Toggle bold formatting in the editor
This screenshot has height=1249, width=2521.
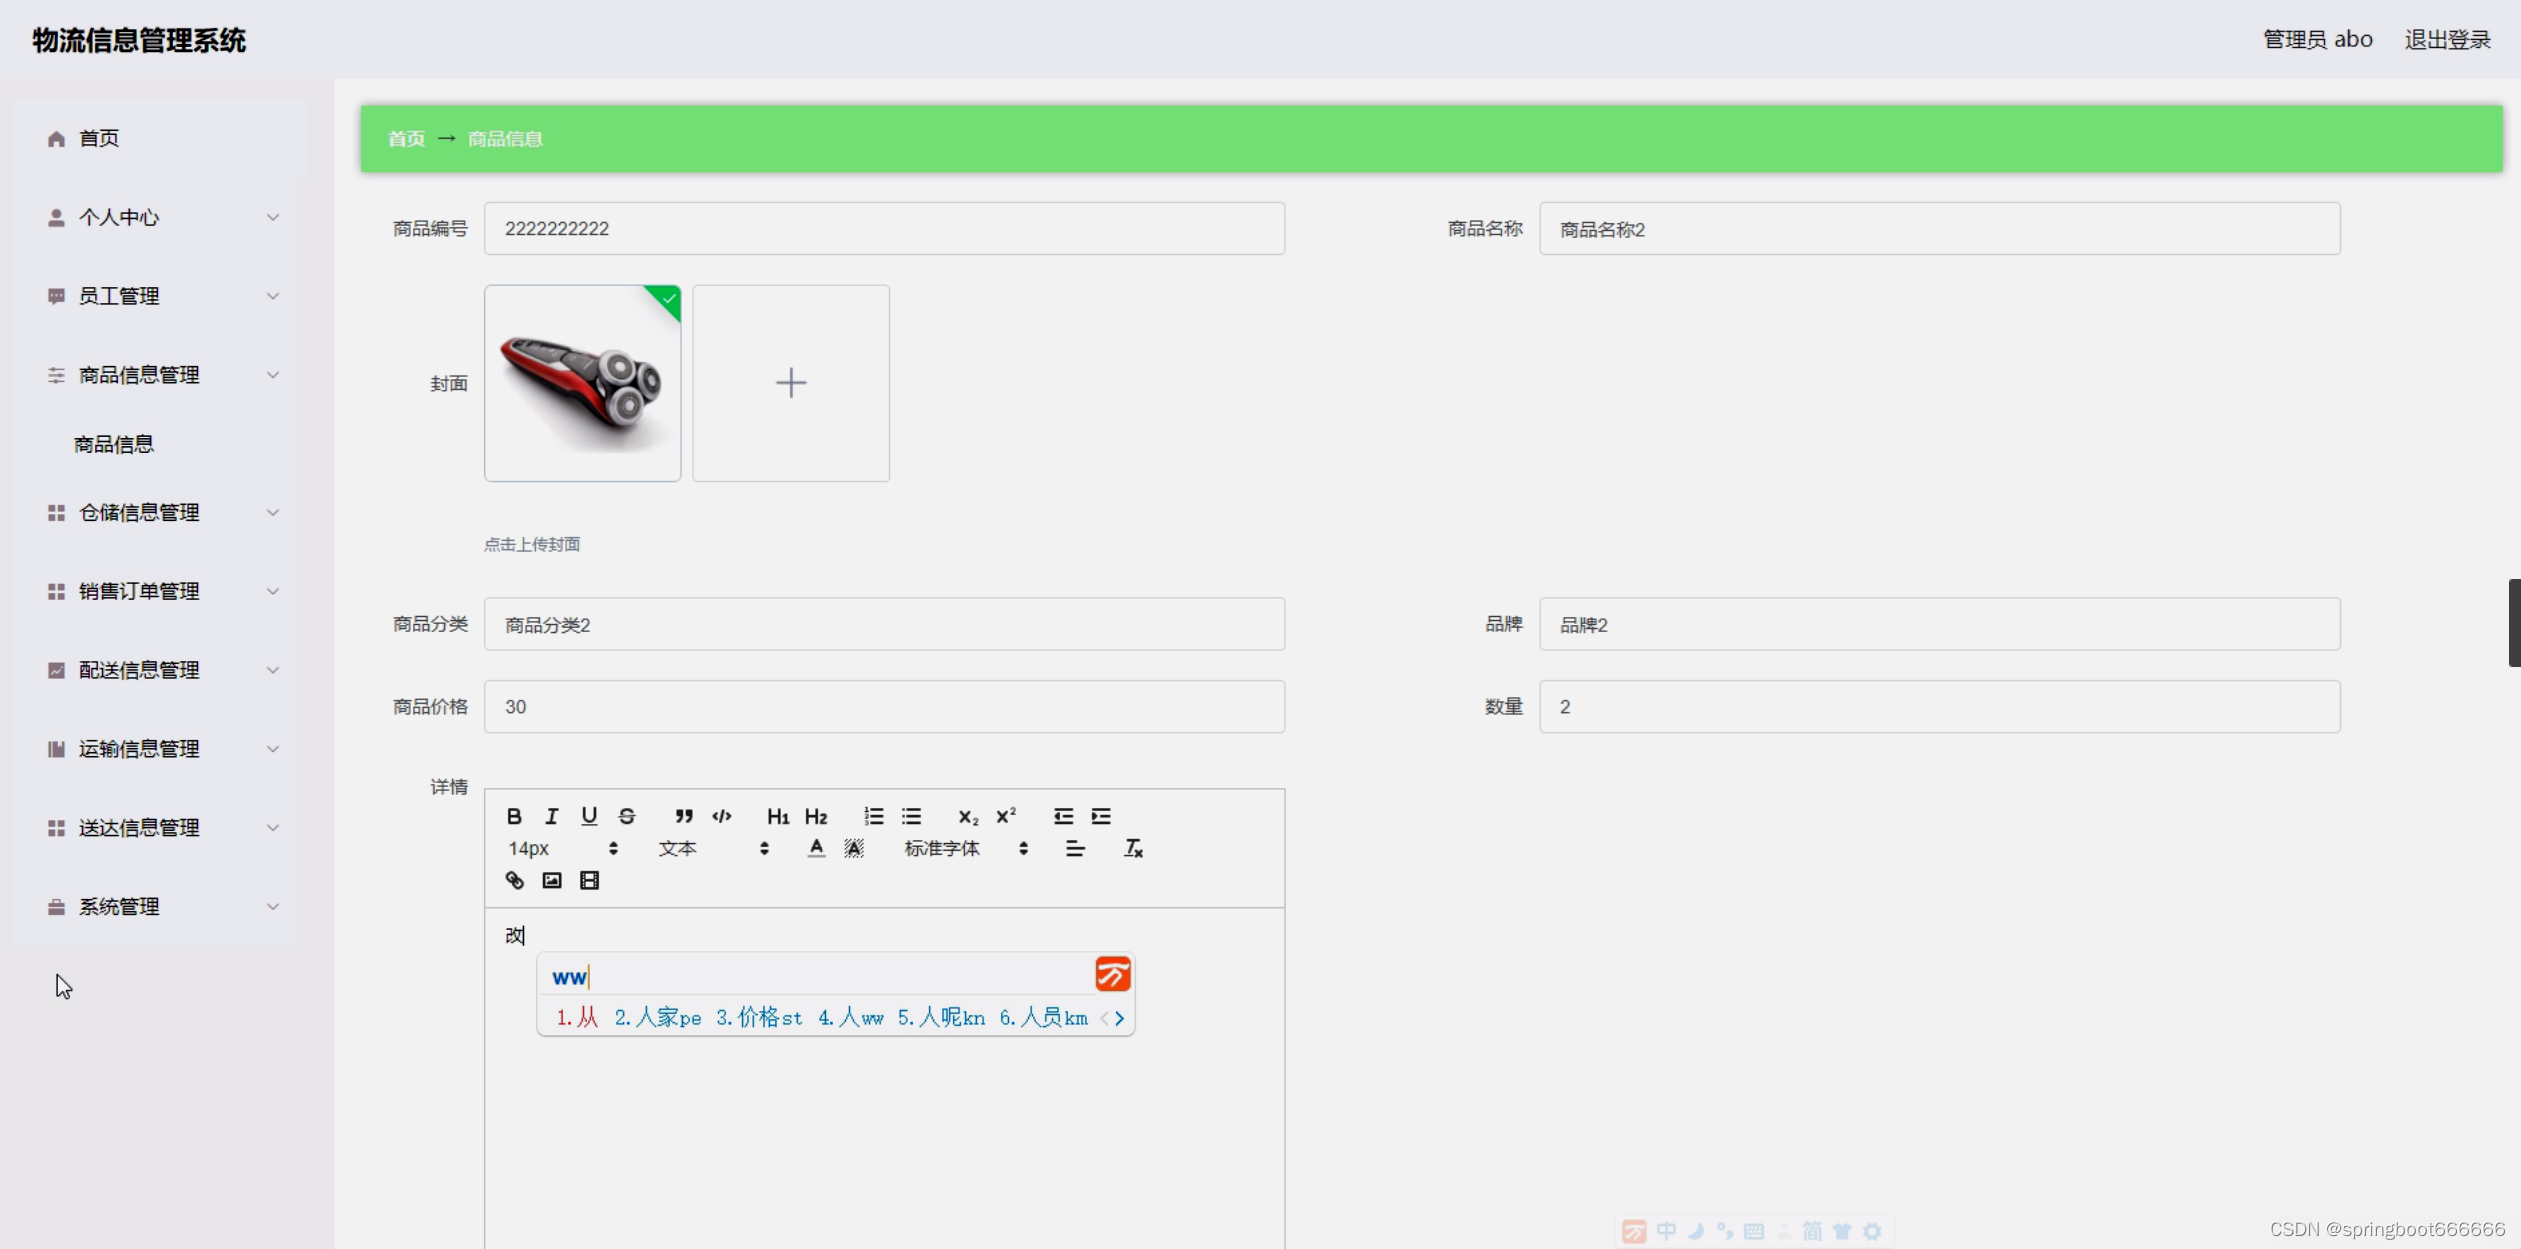pos(514,816)
